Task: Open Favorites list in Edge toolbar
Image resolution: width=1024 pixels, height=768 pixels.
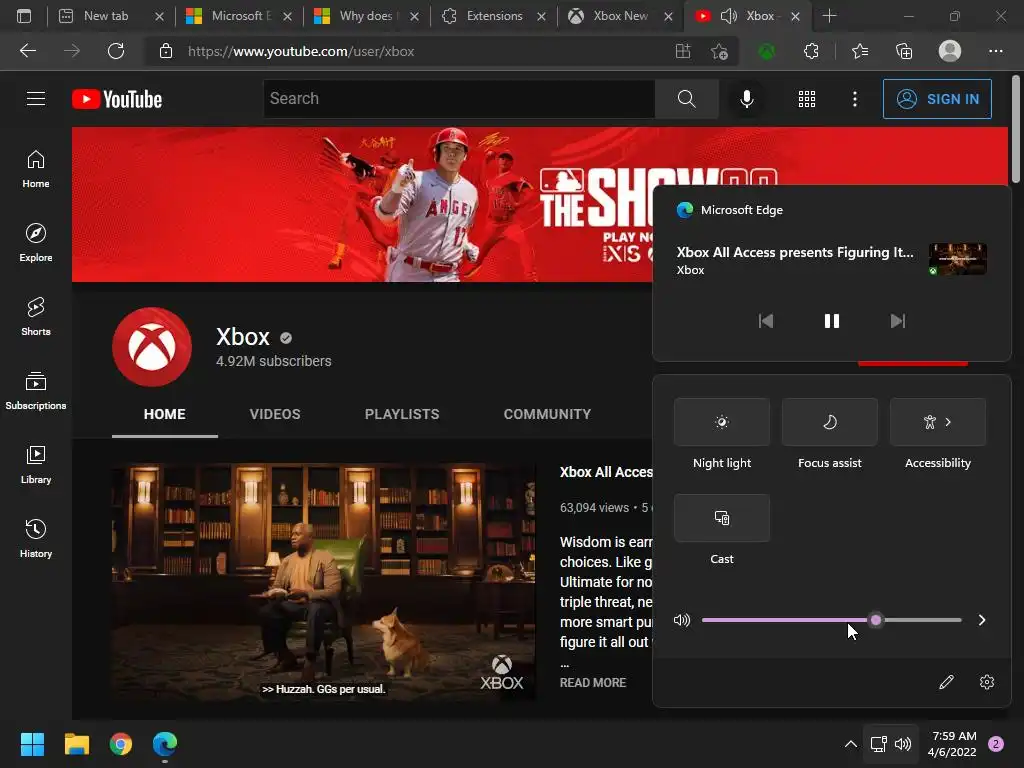Action: point(859,51)
